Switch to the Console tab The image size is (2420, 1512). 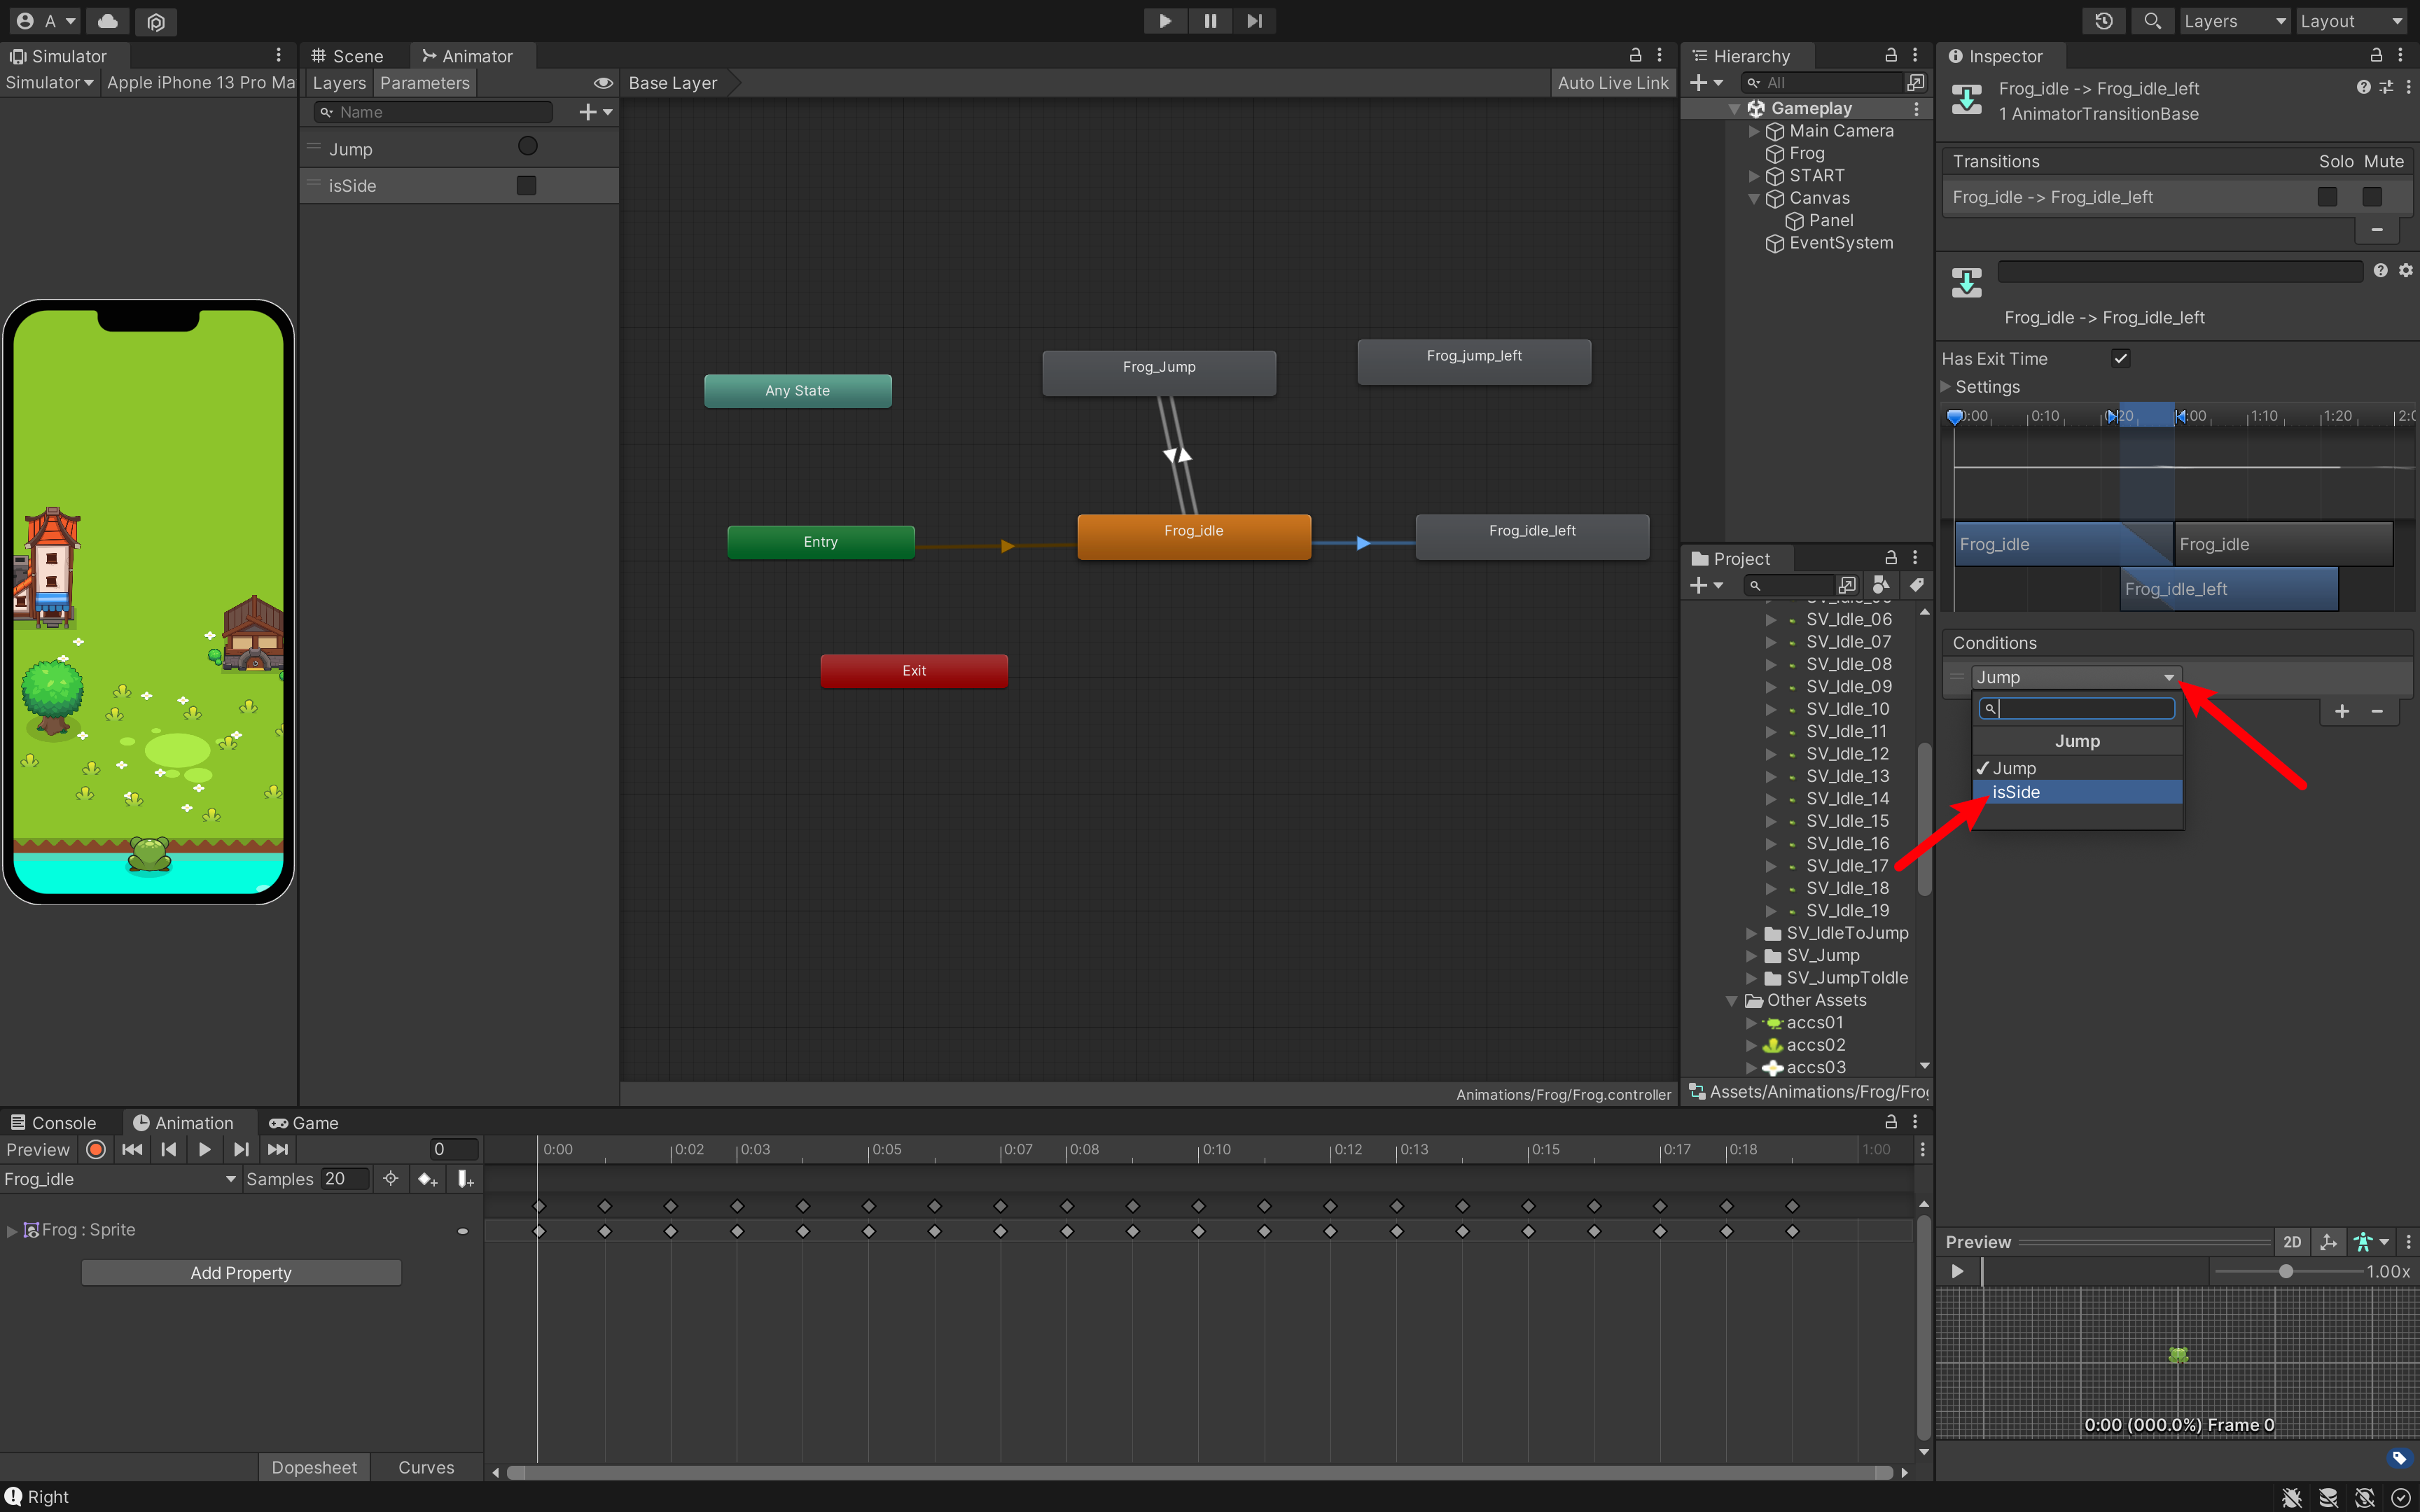[54, 1122]
